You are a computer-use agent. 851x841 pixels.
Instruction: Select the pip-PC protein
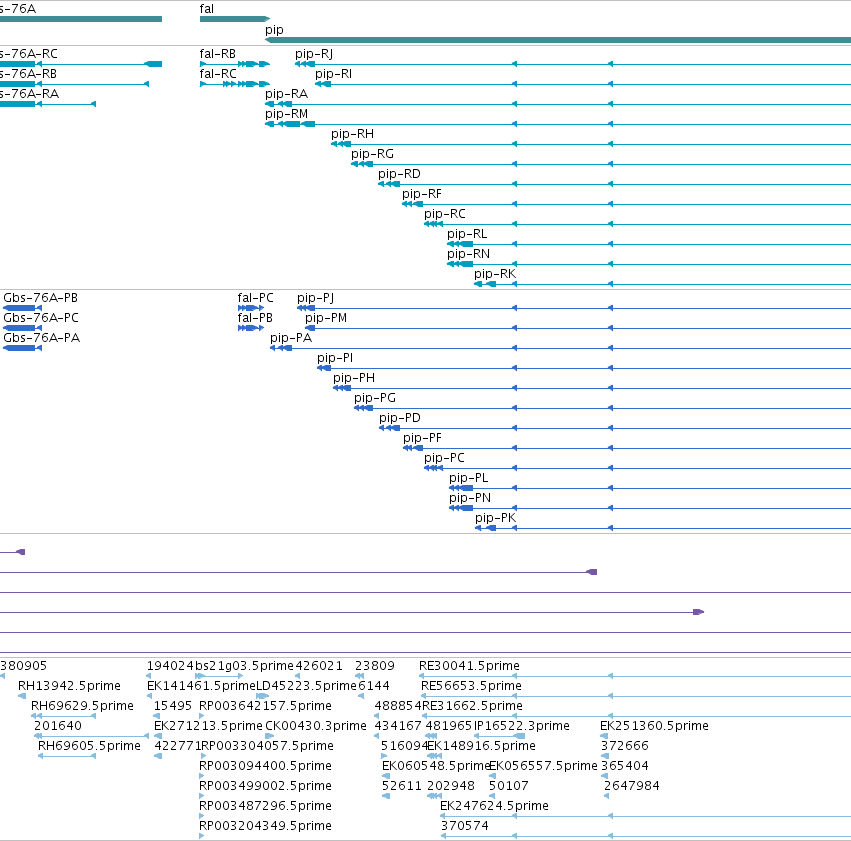coord(638,468)
